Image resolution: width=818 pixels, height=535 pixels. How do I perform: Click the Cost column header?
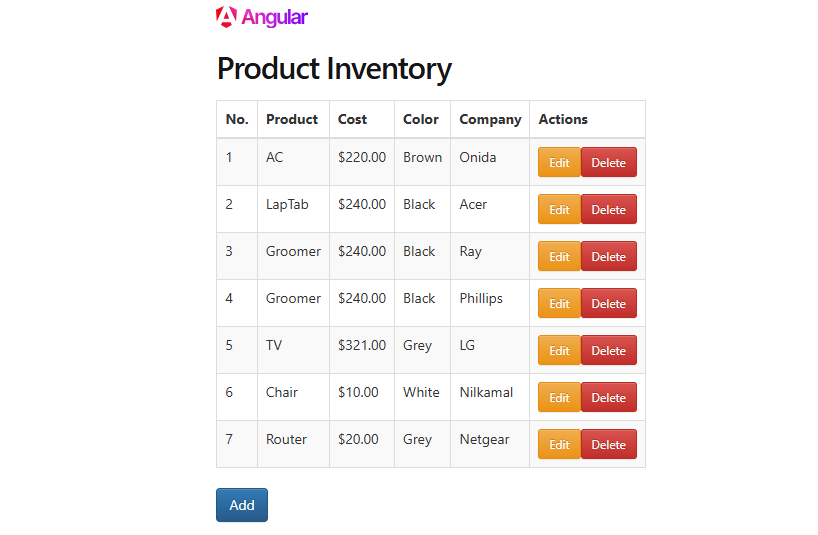pyautogui.click(x=352, y=119)
